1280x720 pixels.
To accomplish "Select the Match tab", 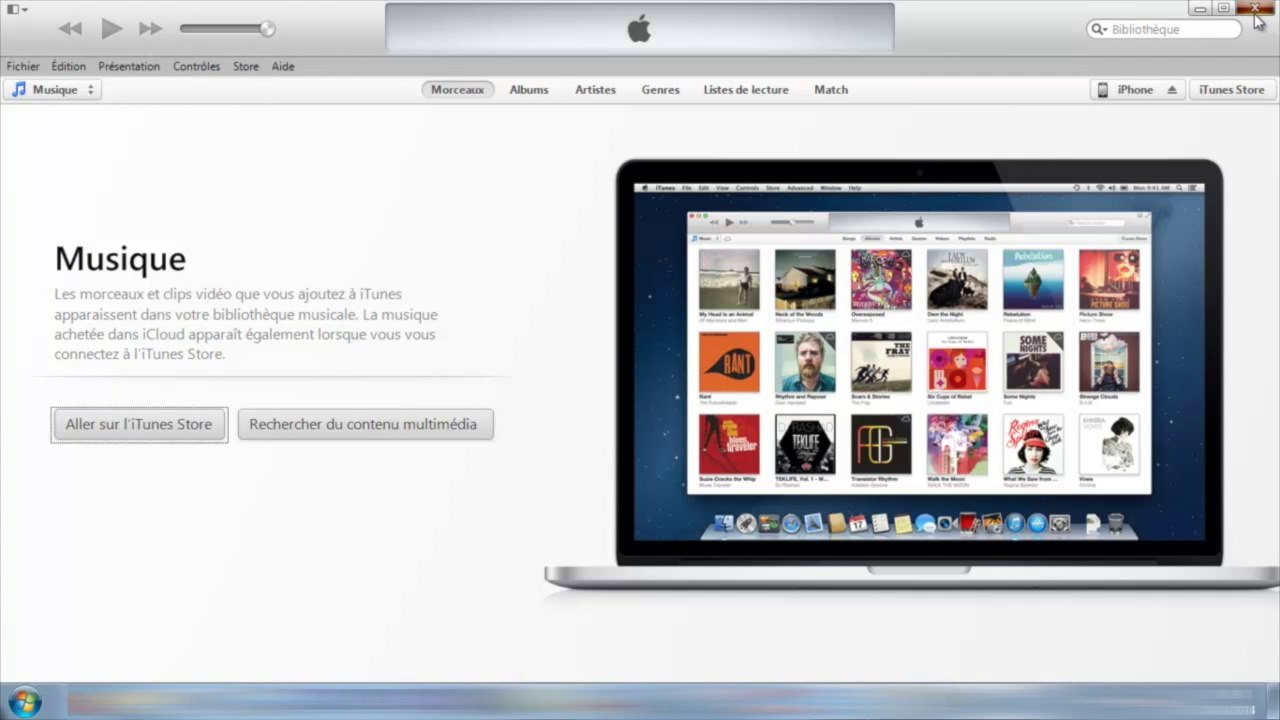I will (831, 90).
